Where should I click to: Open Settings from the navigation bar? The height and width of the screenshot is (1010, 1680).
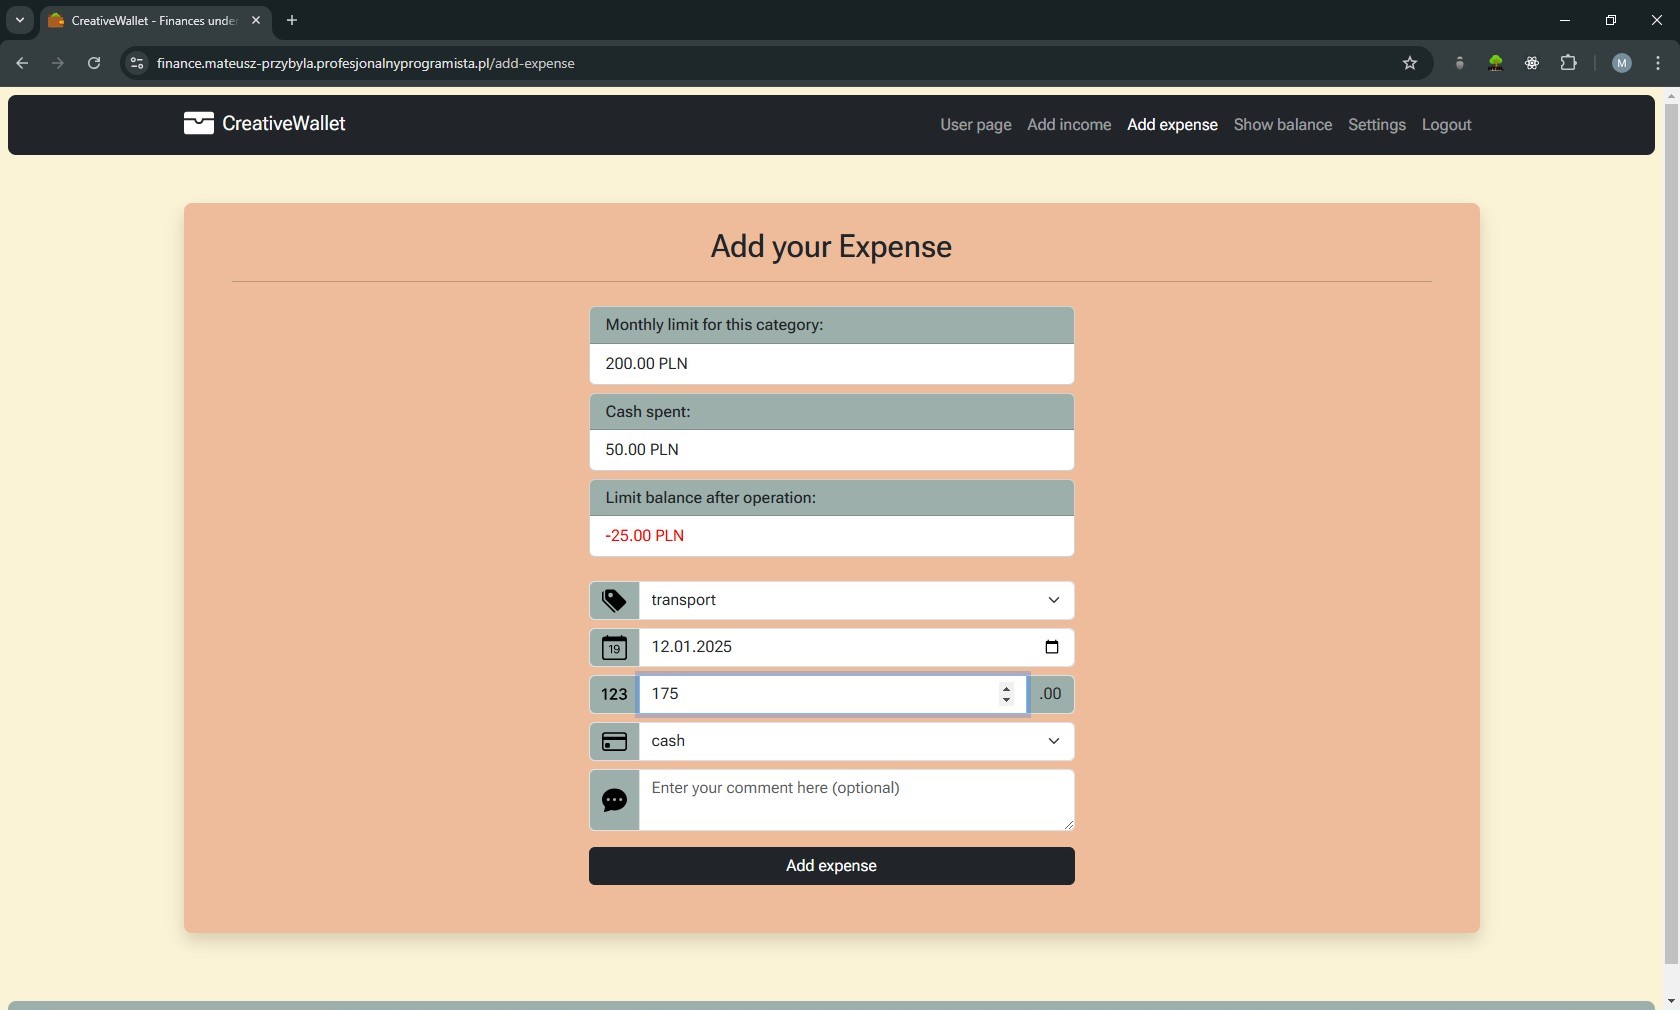[x=1376, y=125]
